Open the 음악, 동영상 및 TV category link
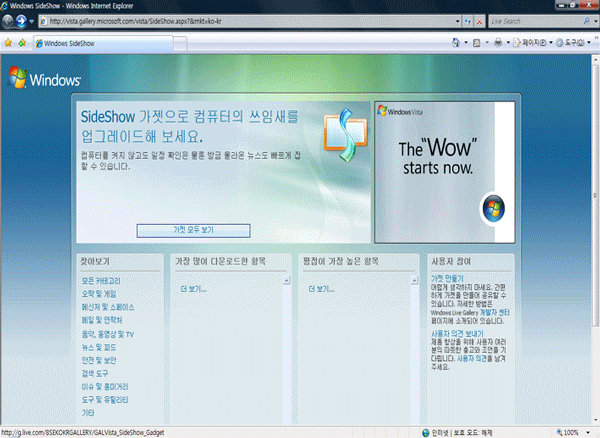 coord(108,334)
